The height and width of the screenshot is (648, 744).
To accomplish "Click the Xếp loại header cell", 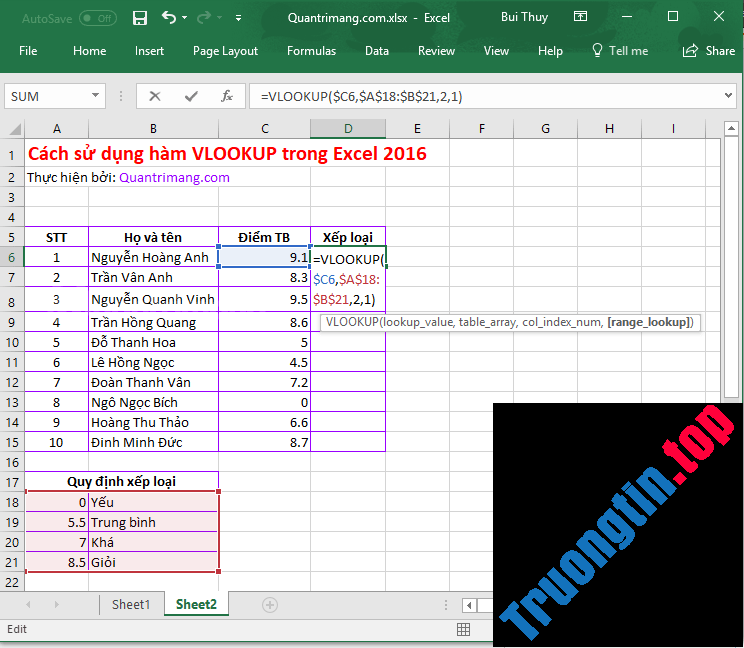I will click(348, 237).
